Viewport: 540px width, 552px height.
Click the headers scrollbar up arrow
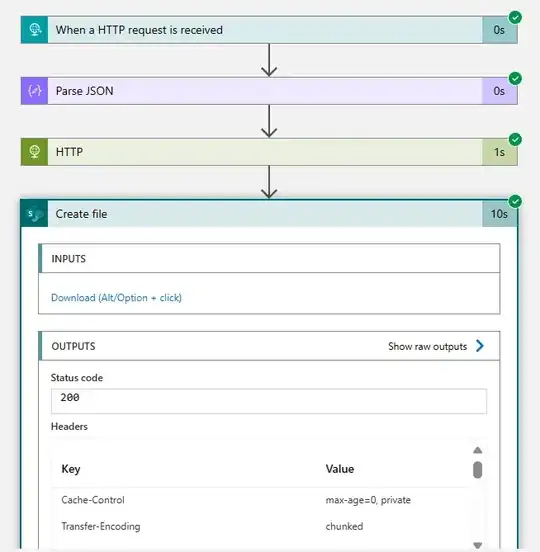pos(477,450)
